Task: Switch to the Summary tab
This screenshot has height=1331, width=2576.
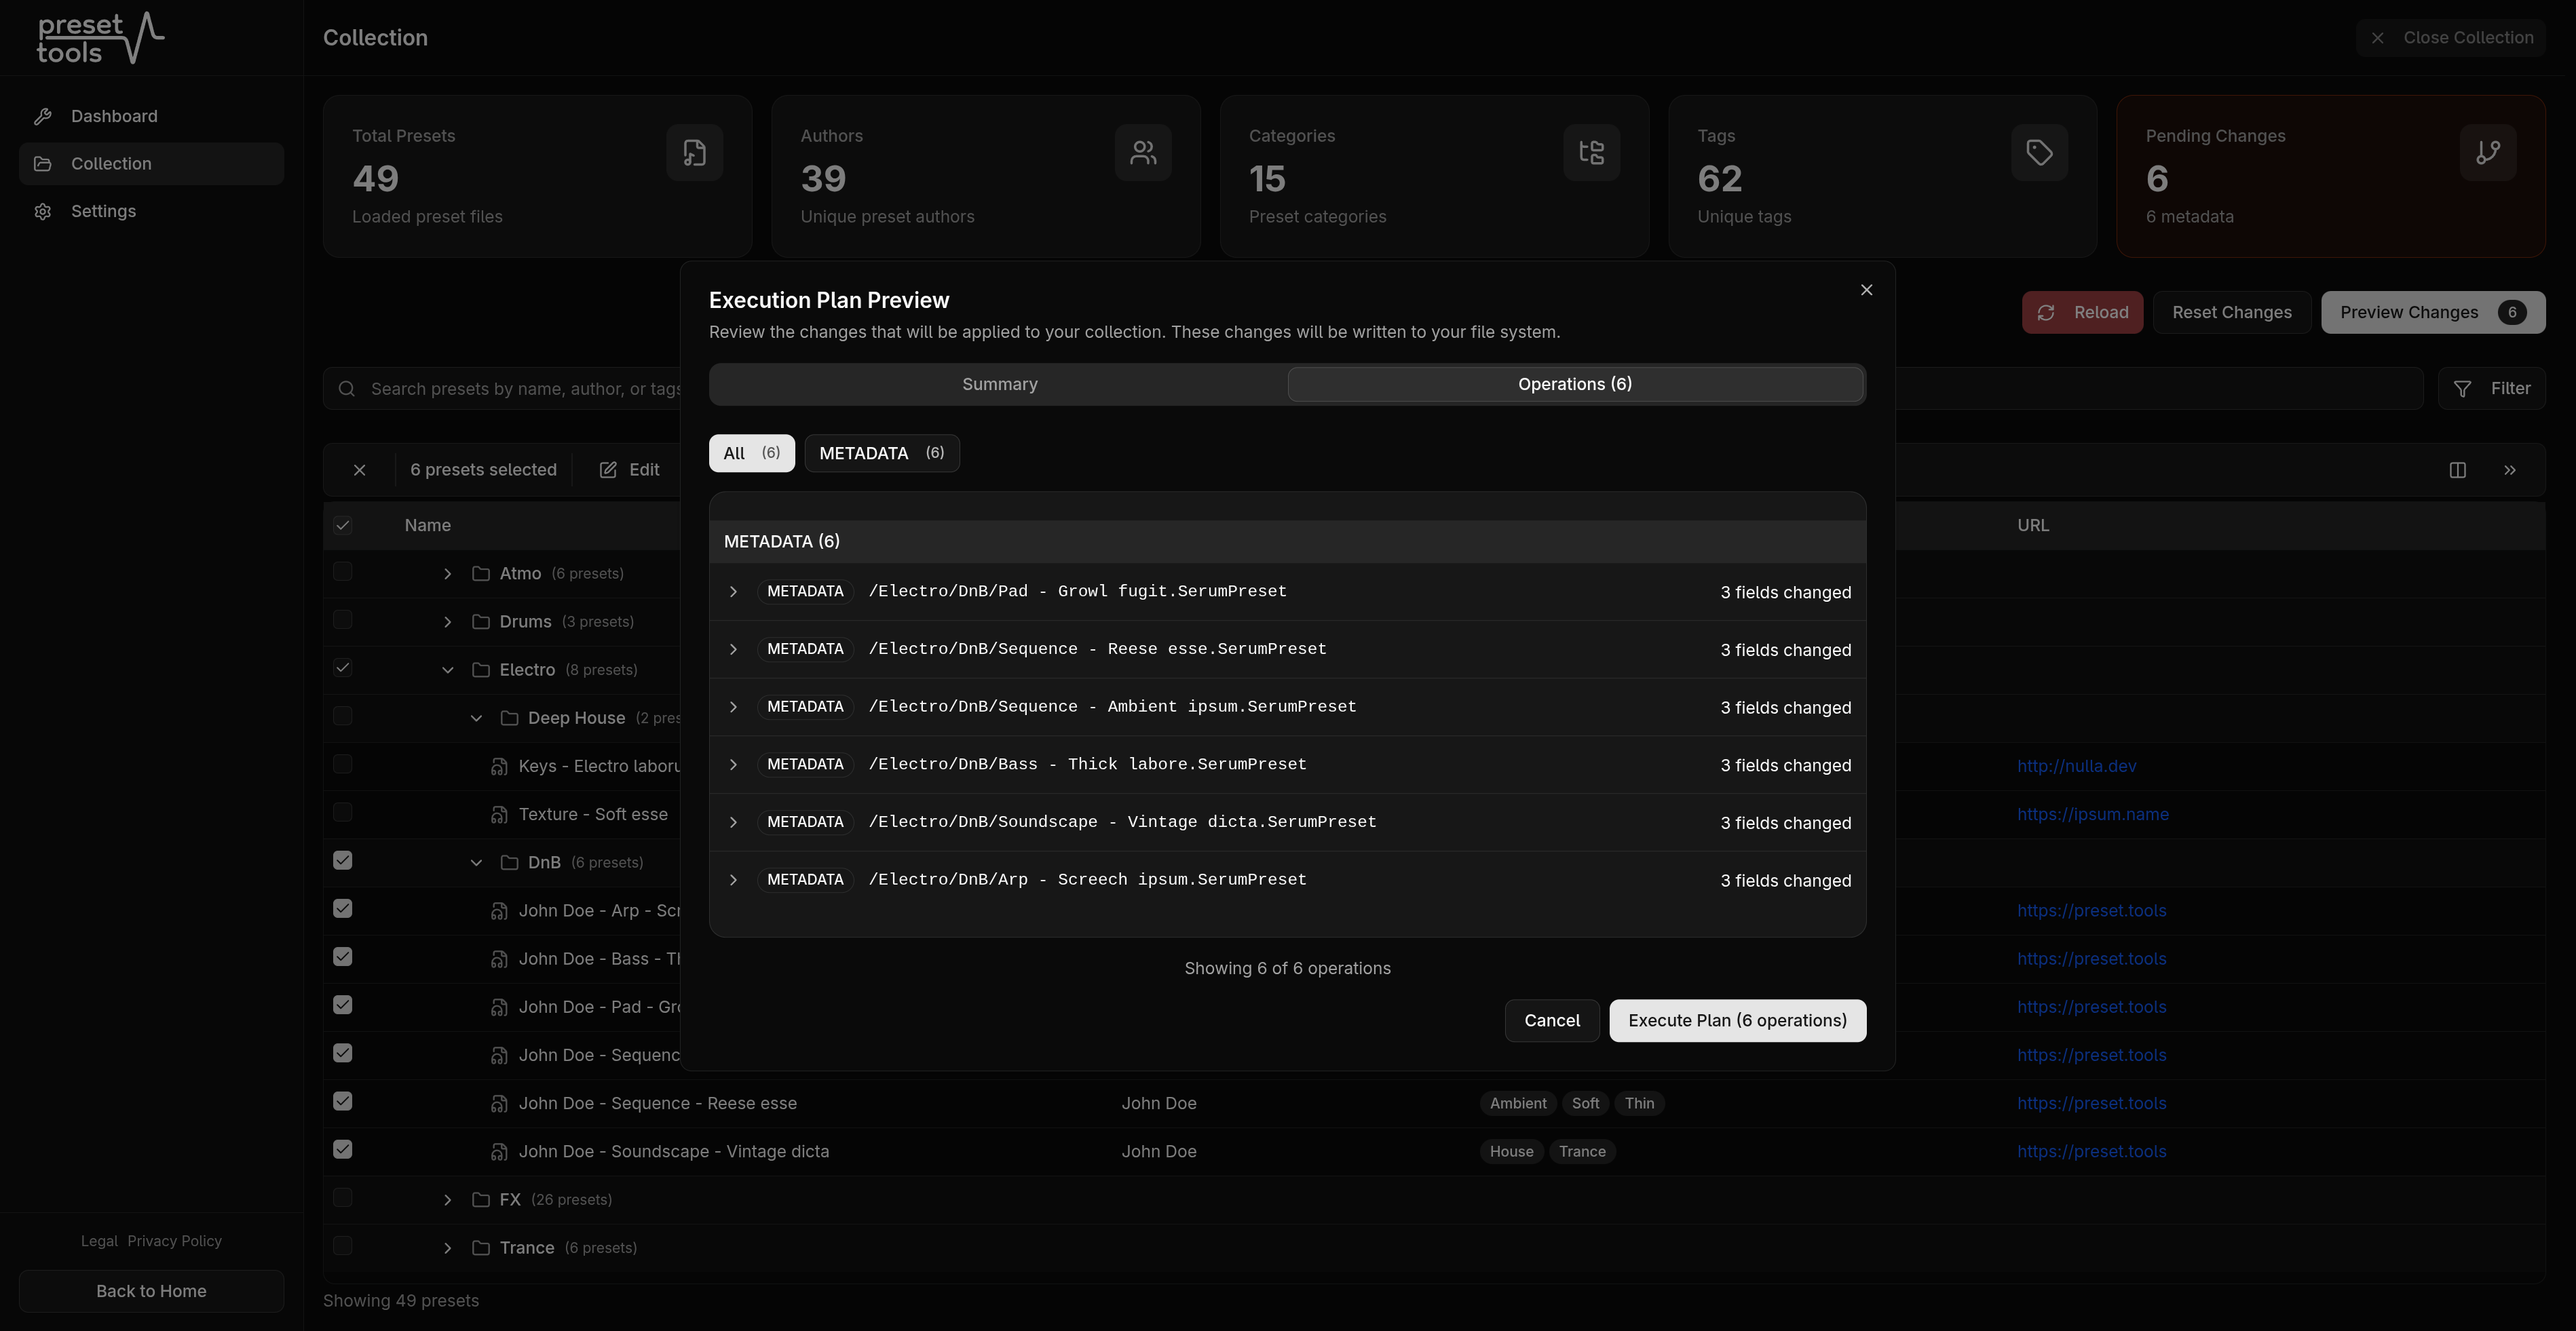Action: point(999,384)
